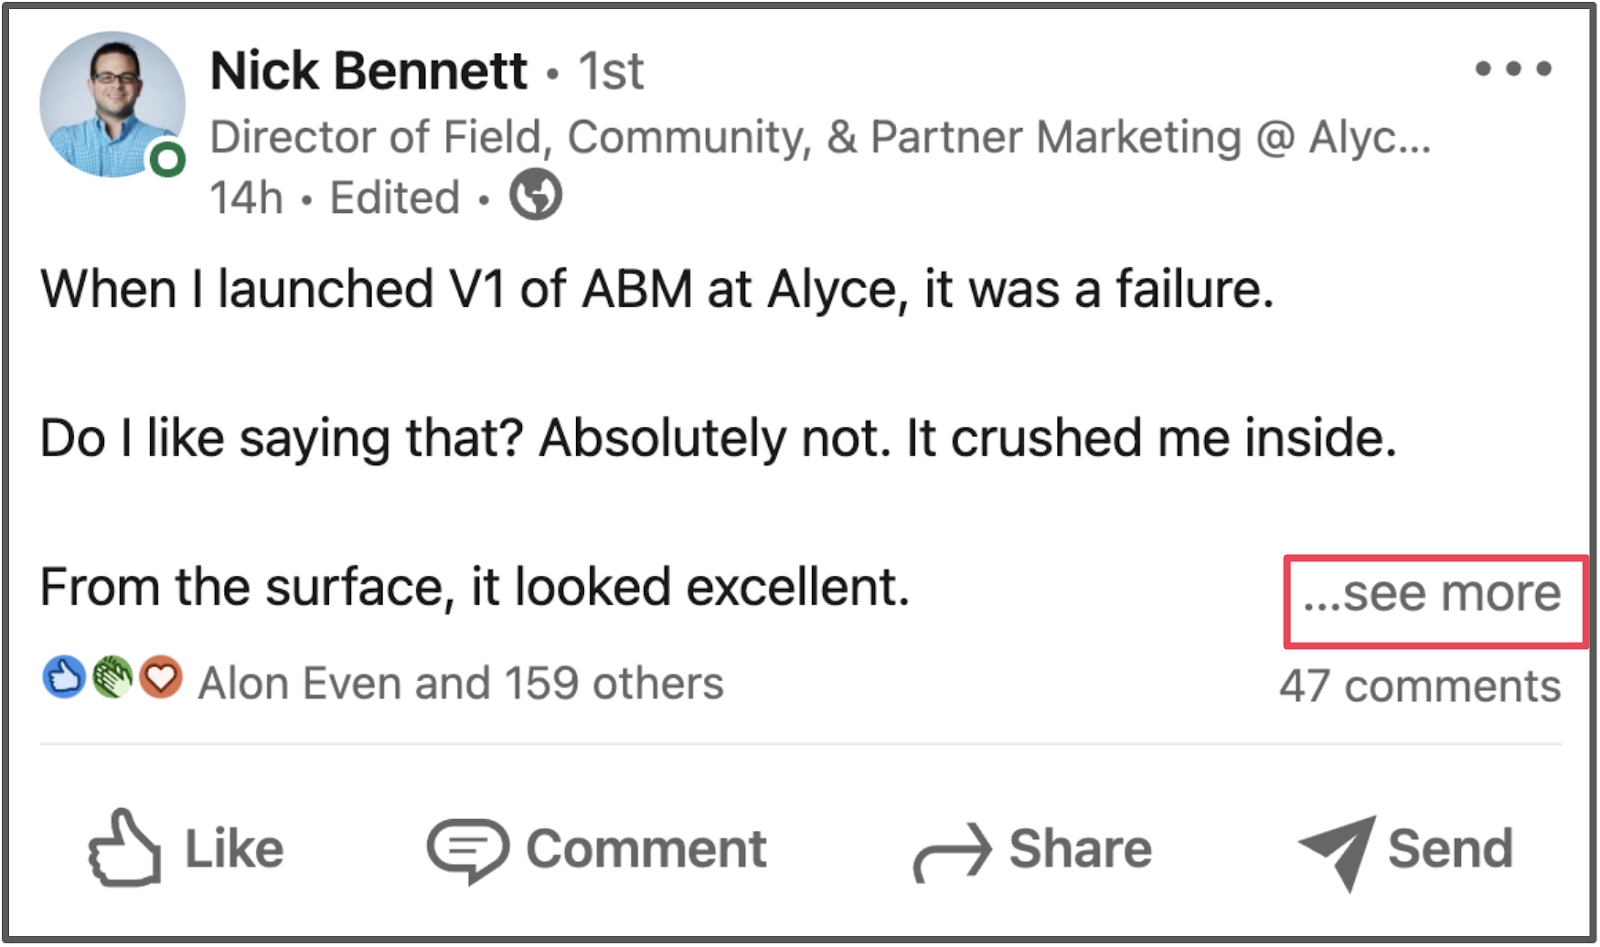Click the Comment speech bubble icon
Image resolution: width=1600 pixels, height=947 pixels.
pyautogui.click(x=467, y=850)
